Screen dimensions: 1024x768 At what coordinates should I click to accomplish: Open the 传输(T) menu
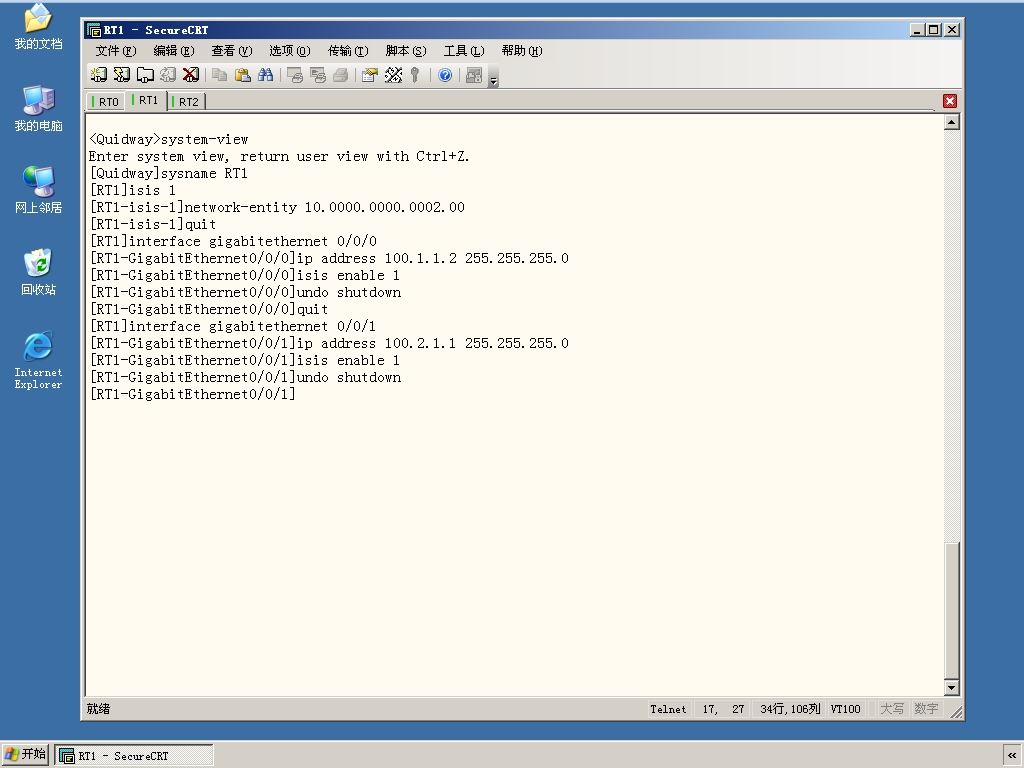(x=348, y=51)
